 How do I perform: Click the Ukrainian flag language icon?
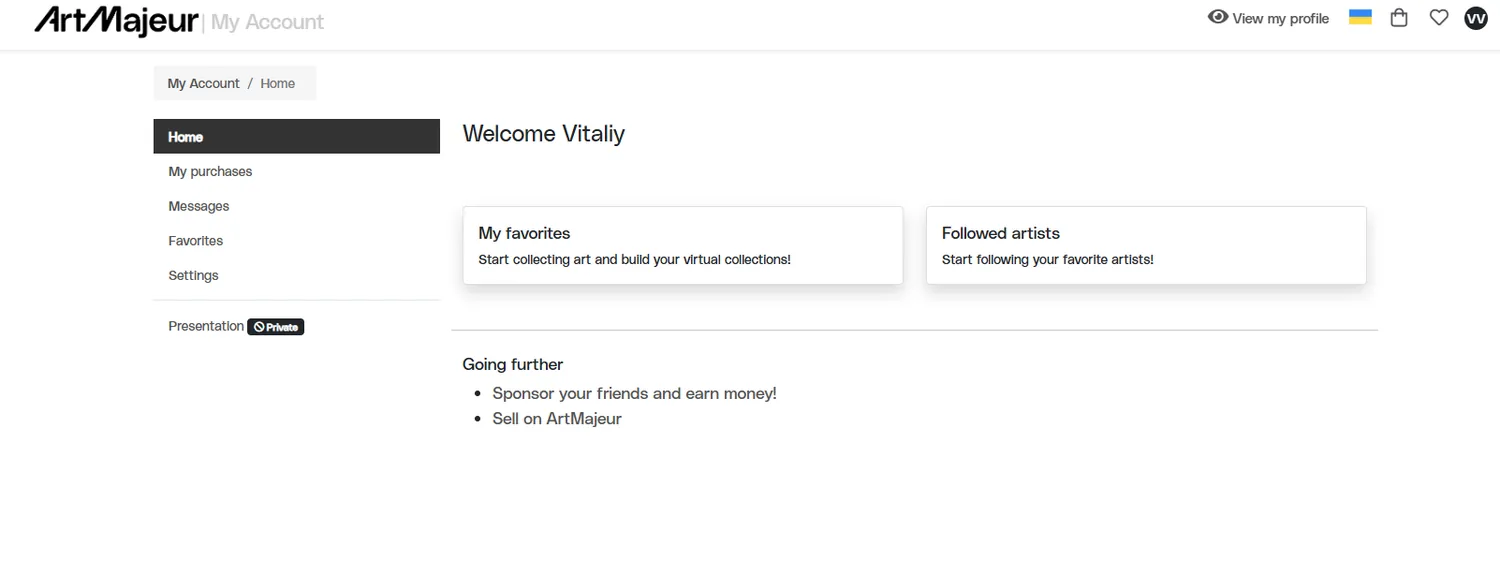point(1360,17)
